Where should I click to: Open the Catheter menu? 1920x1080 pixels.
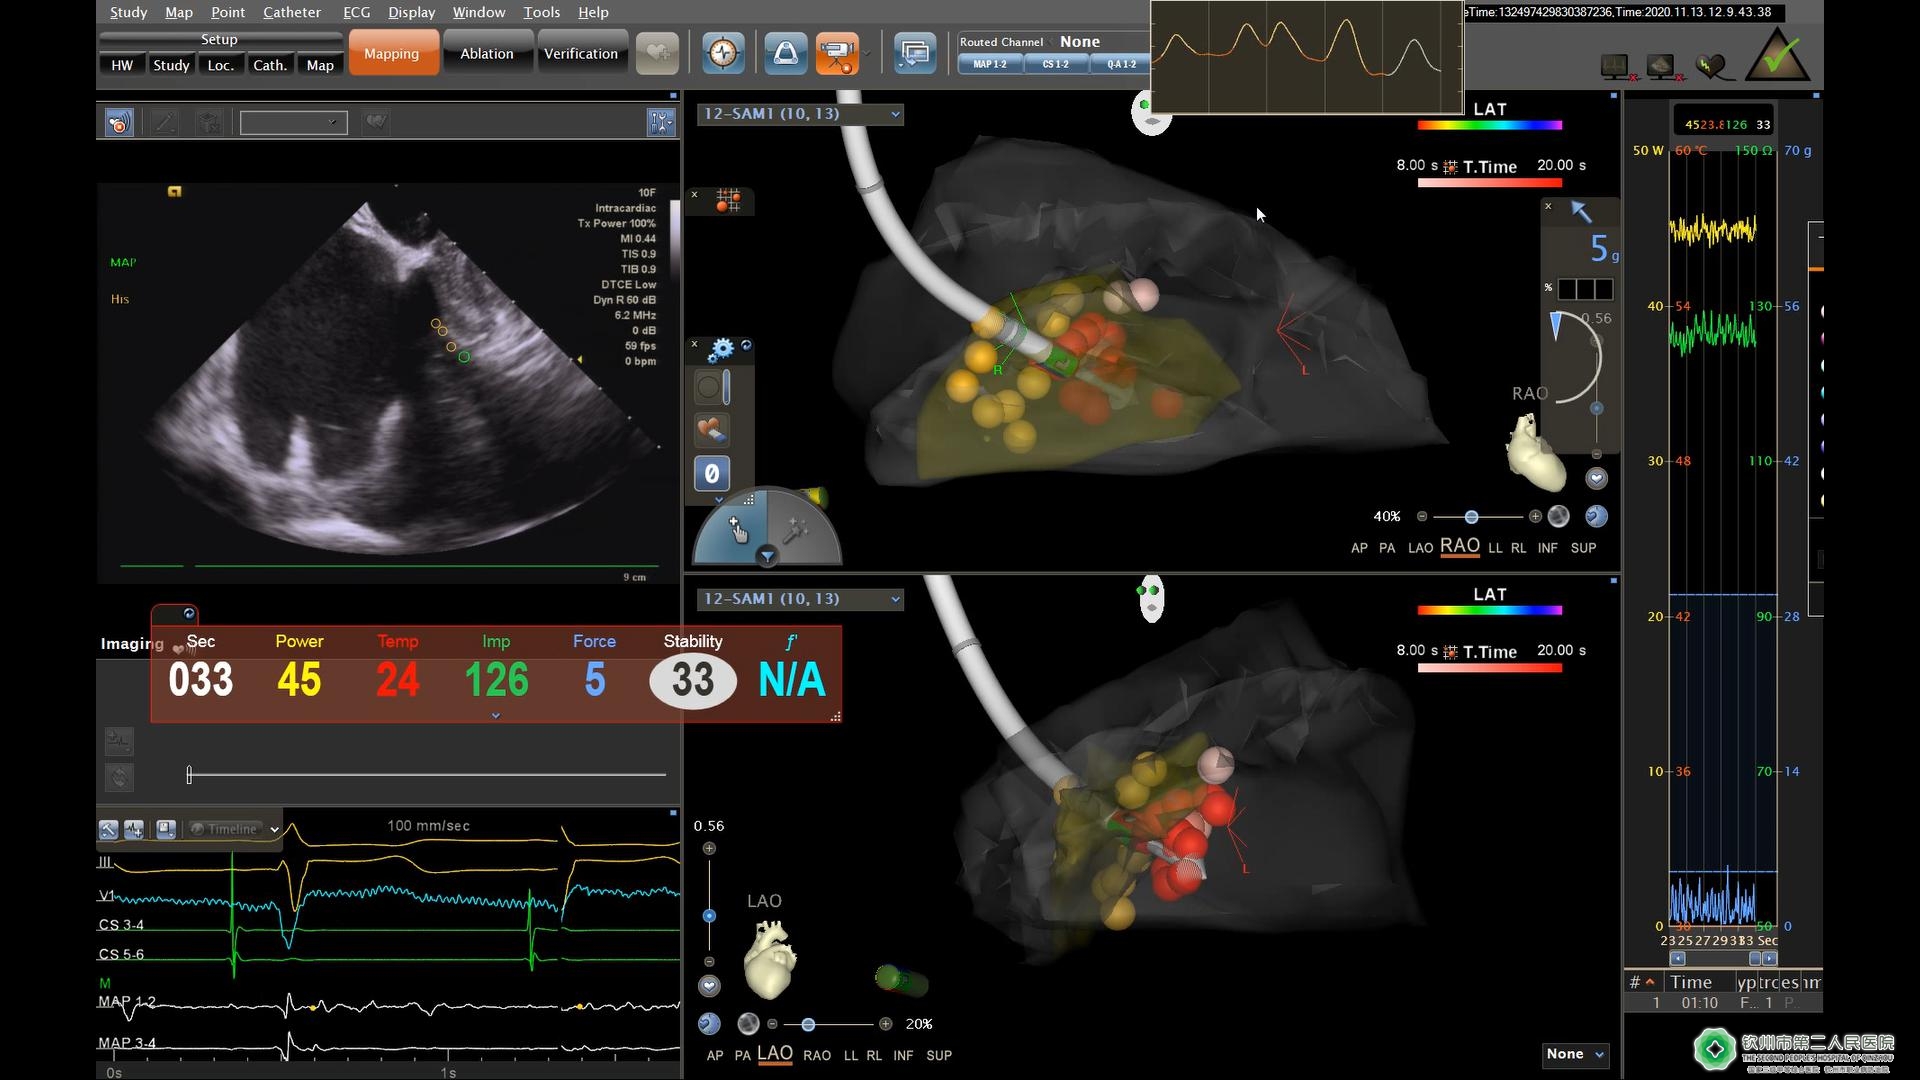[x=291, y=12]
